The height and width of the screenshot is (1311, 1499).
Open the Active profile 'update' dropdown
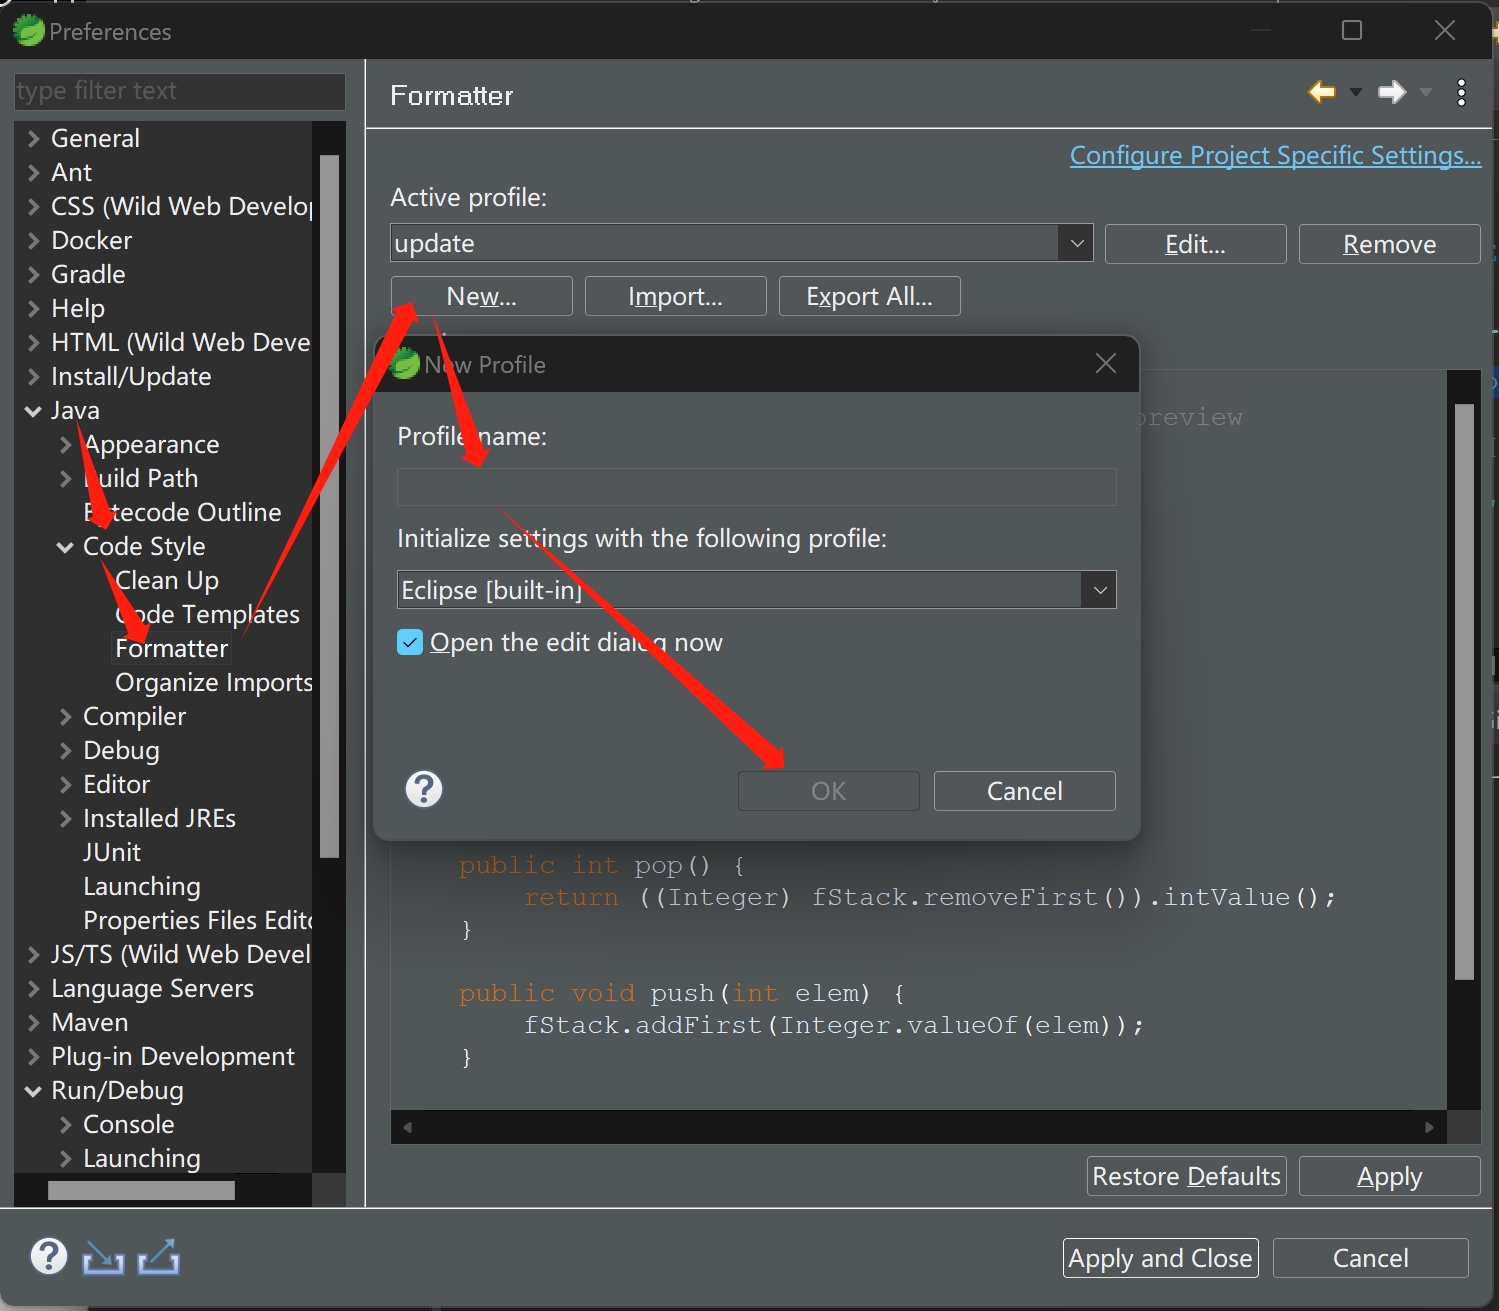click(x=1076, y=243)
